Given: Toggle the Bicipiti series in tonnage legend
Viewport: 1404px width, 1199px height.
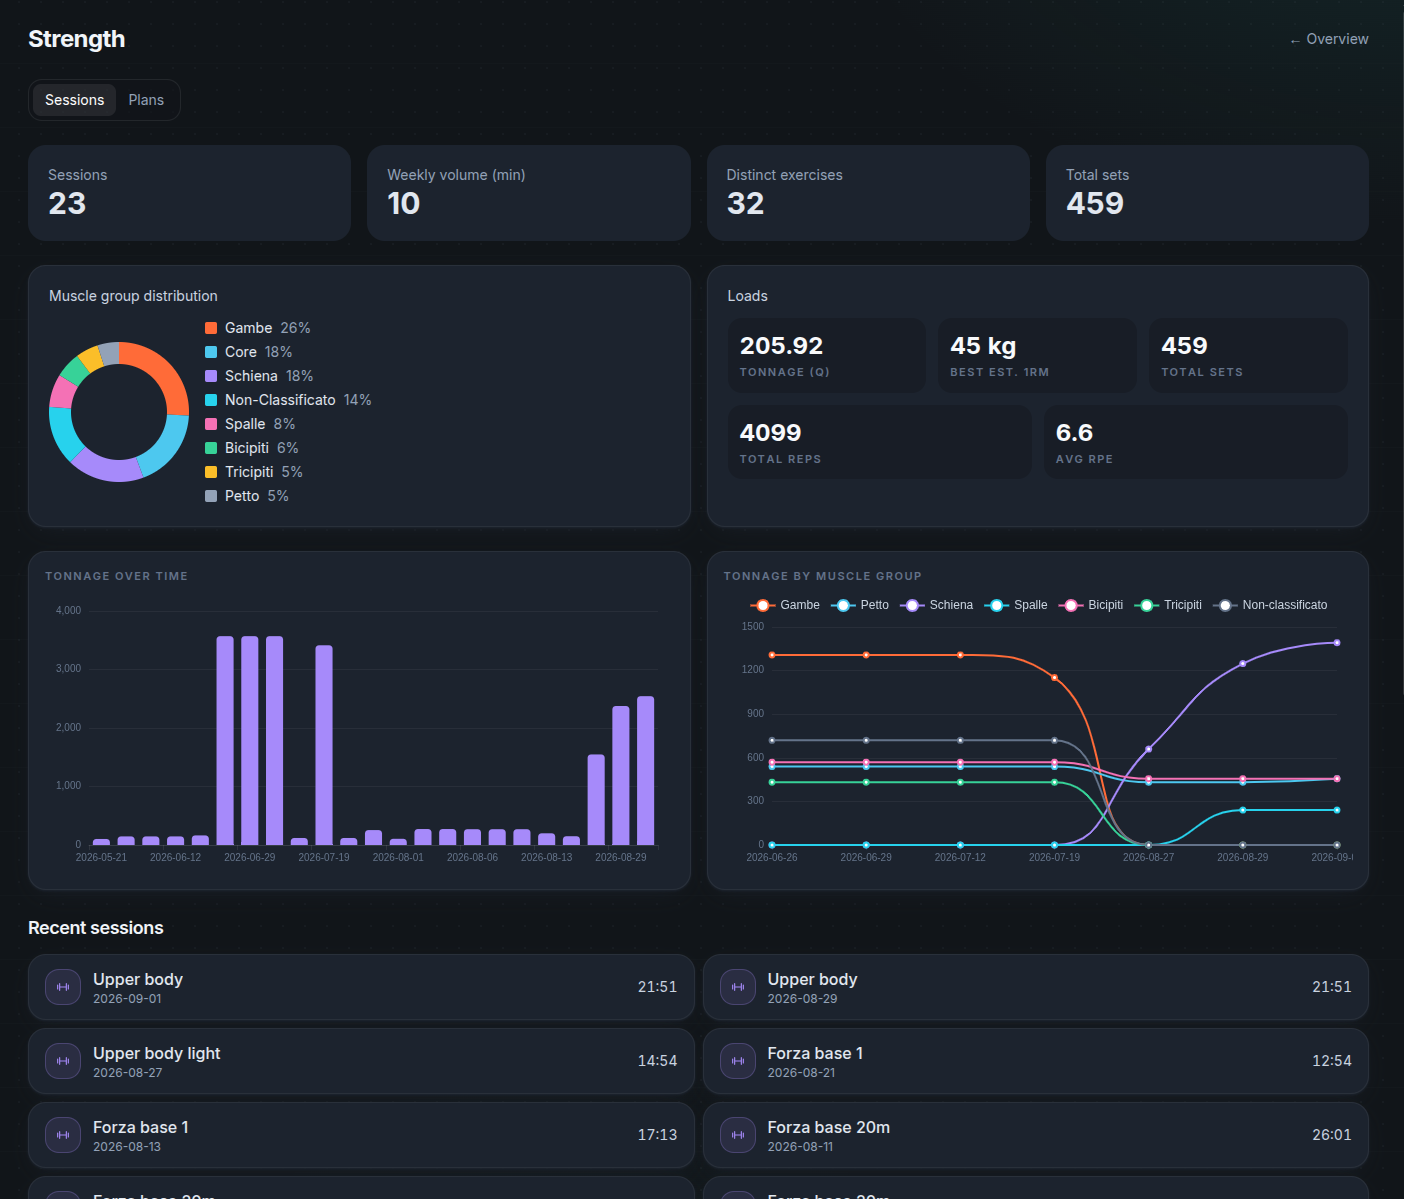Looking at the screenshot, I should point(1091,605).
